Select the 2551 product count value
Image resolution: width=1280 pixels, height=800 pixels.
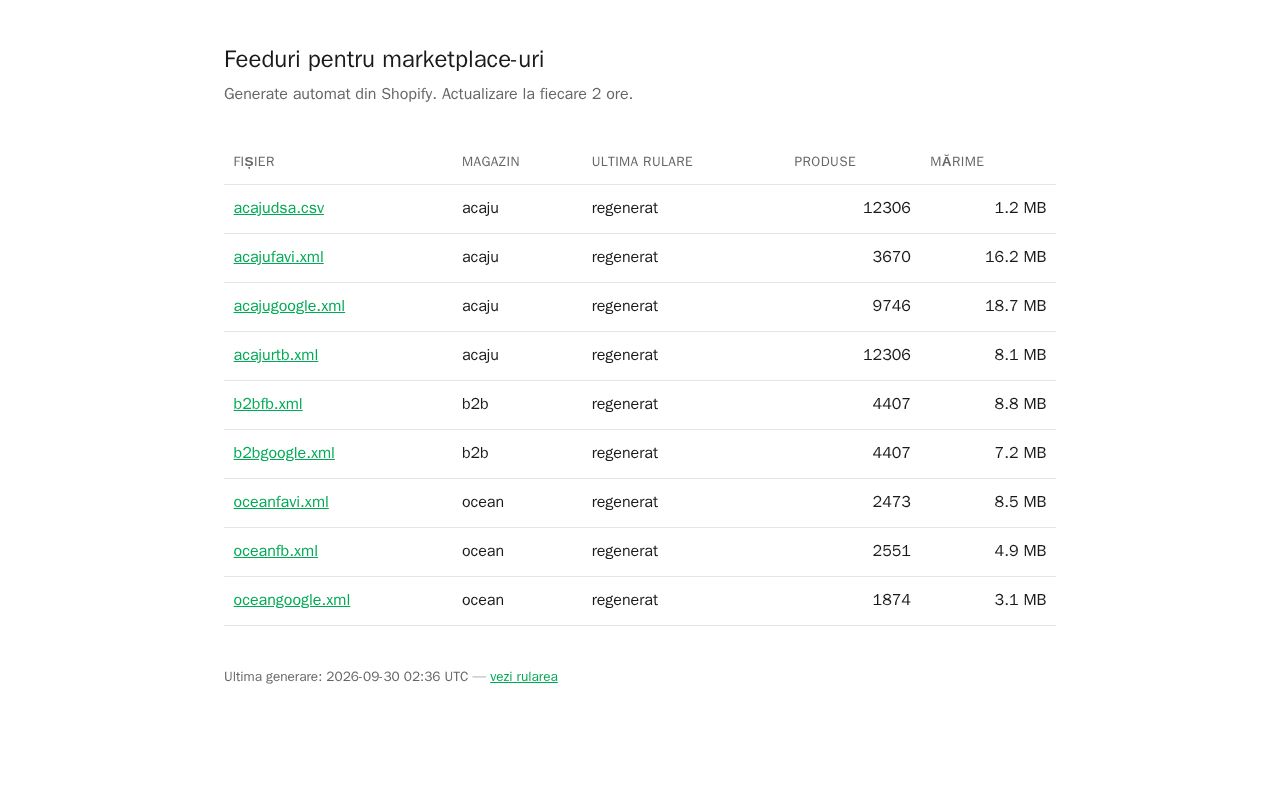pos(891,551)
